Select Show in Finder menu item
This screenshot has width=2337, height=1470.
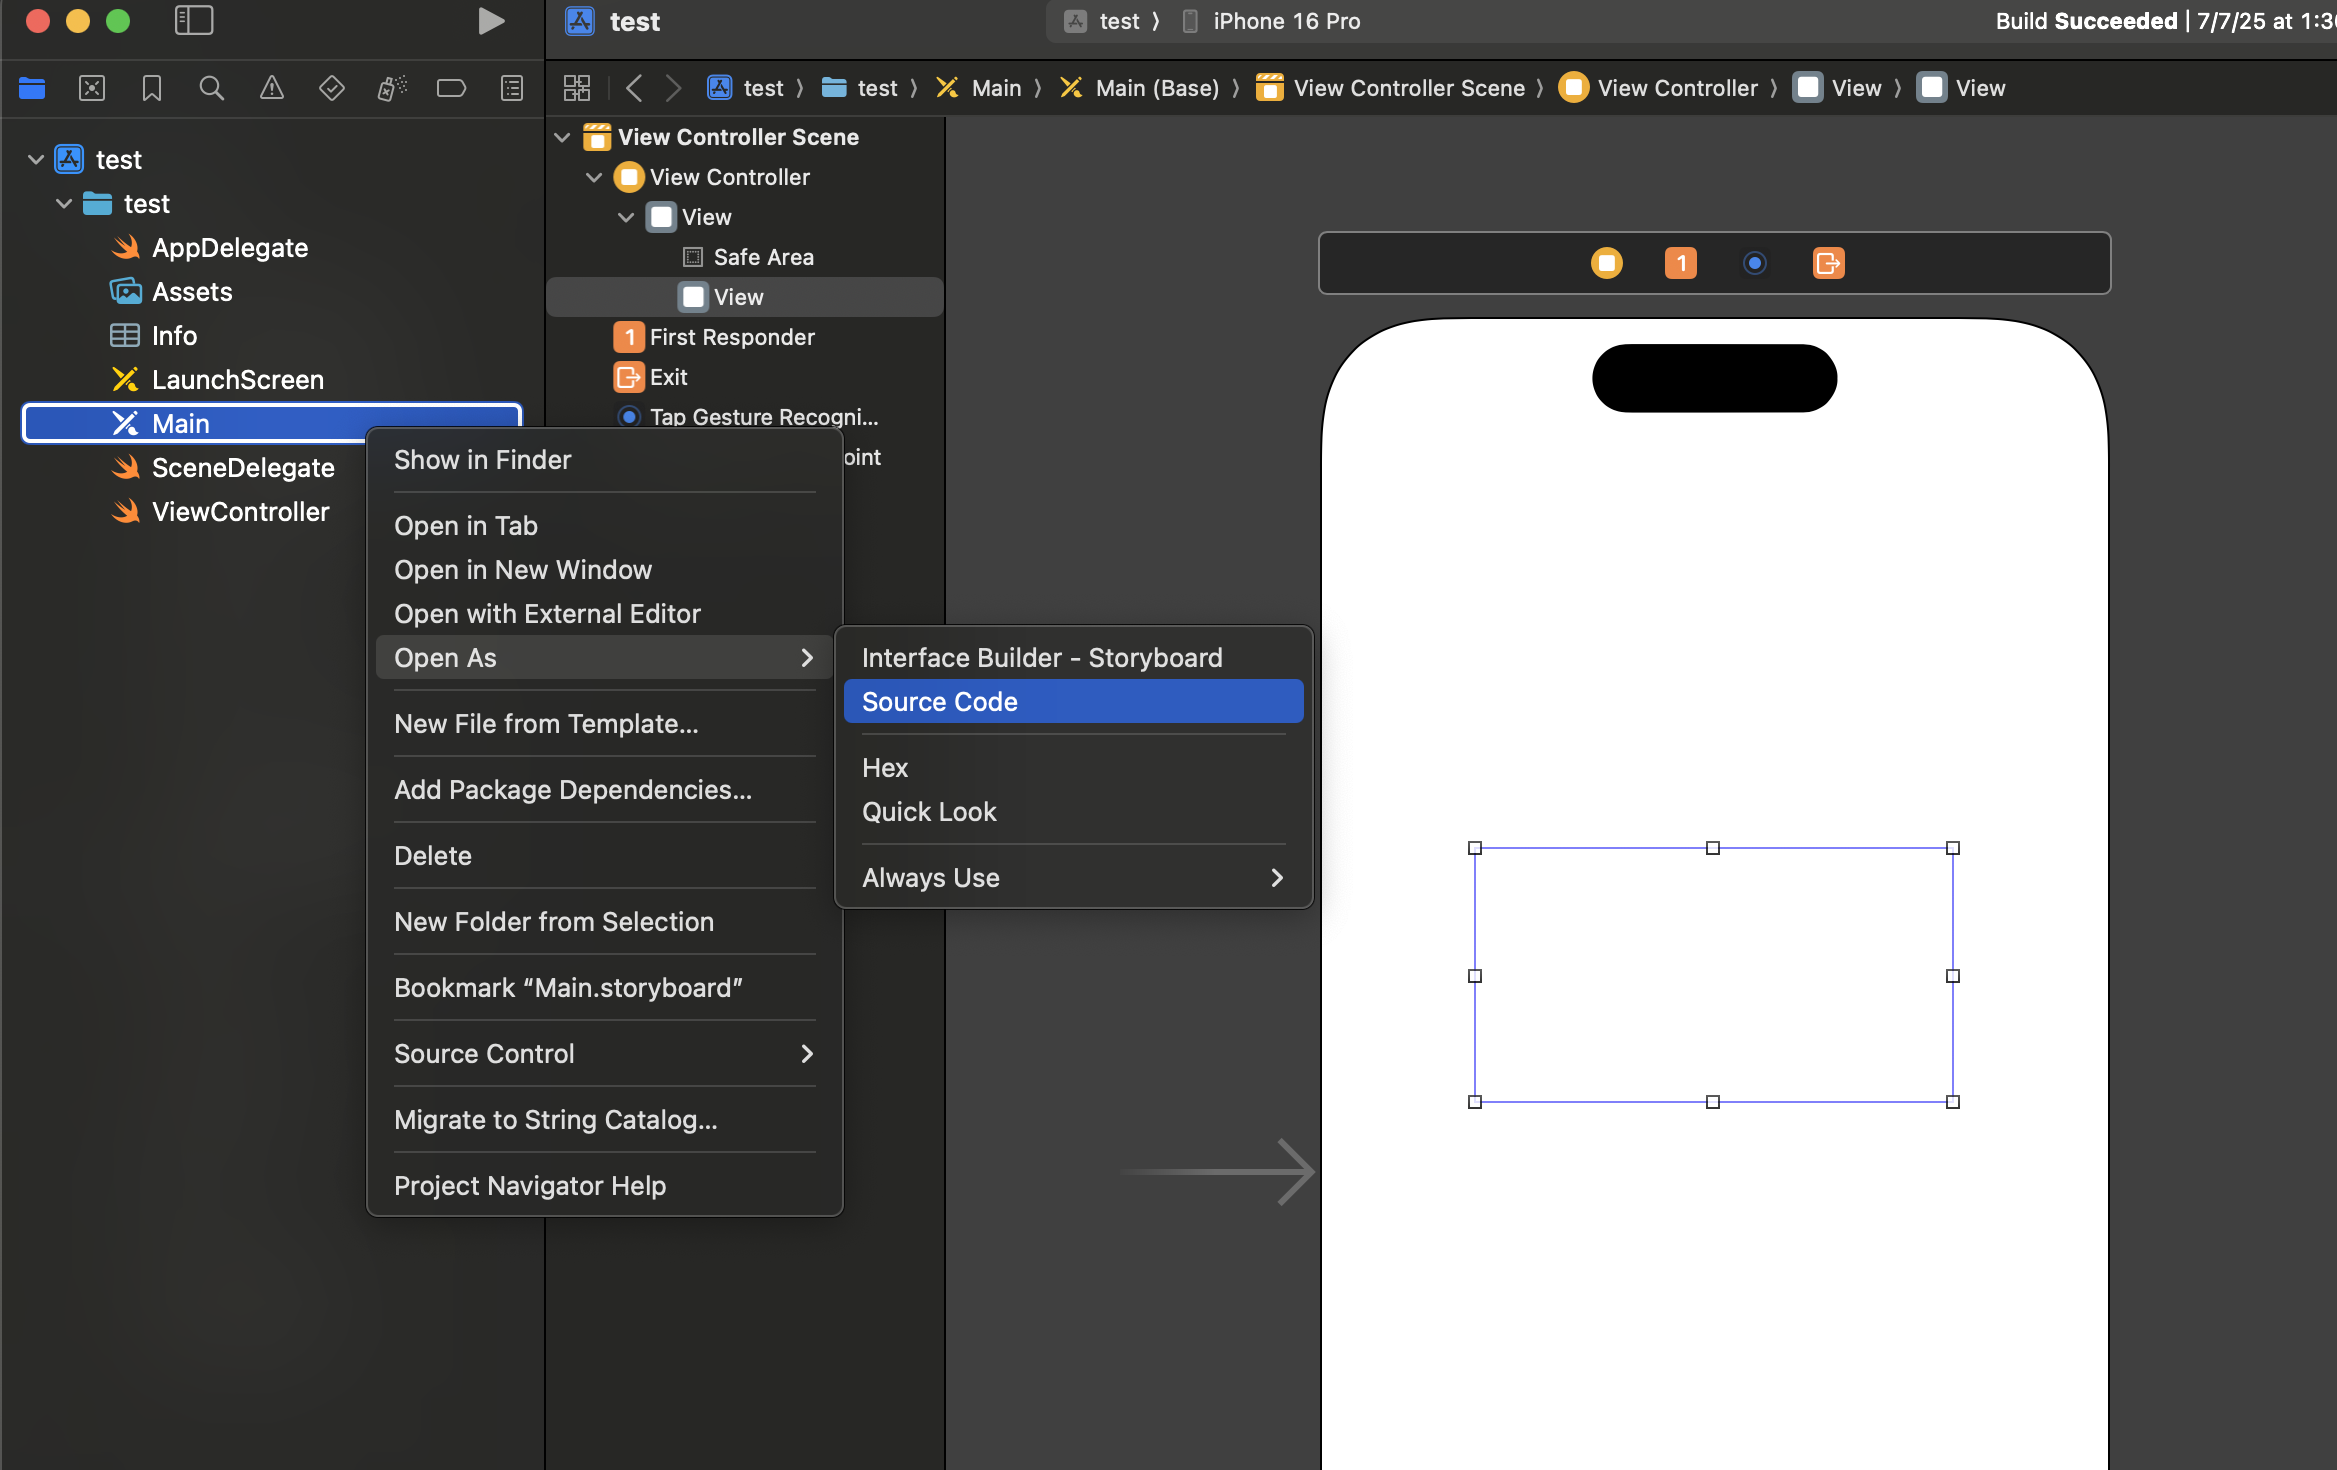[483, 460]
